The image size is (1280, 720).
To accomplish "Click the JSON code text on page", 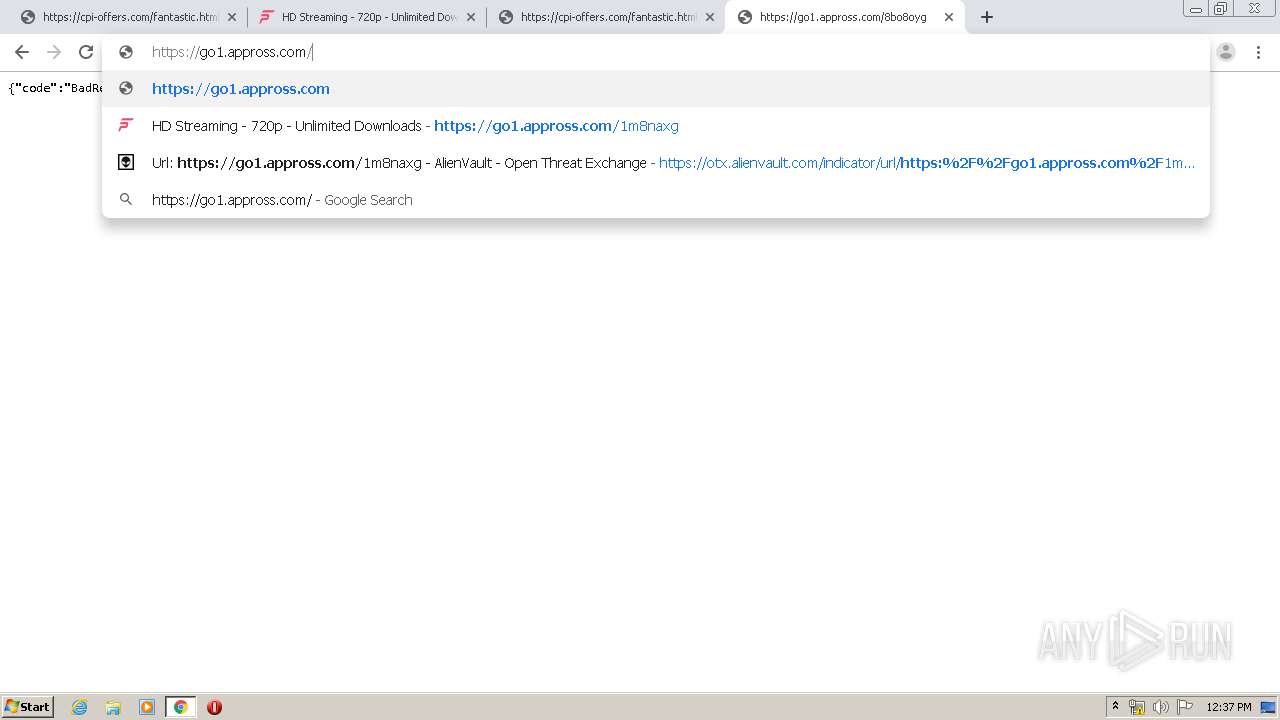I will pyautogui.click(x=55, y=88).
